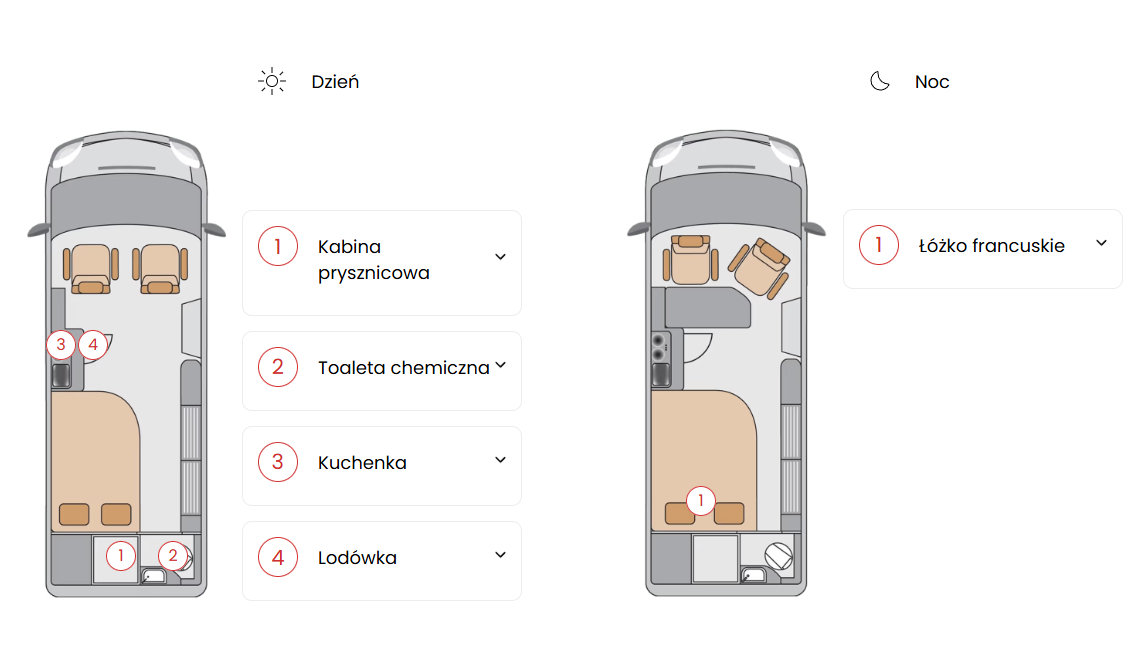Click the number 2 badge beside Toaleta chemiczna

click(x=278, y=367)
